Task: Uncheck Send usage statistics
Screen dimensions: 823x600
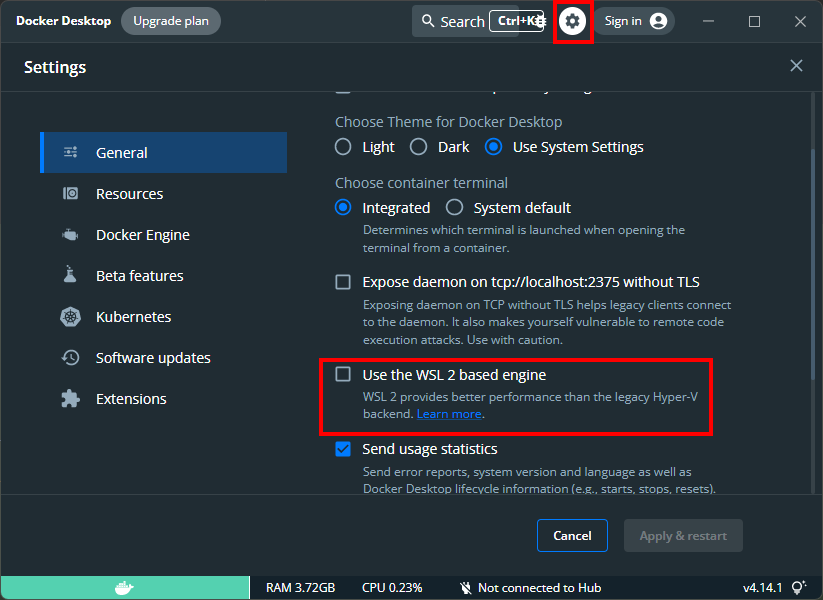Action: tap(343, 449)
